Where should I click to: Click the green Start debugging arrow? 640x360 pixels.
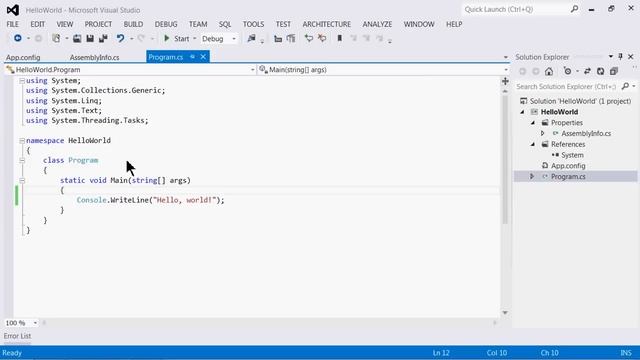pyautogui.click(x=167, y=38)
